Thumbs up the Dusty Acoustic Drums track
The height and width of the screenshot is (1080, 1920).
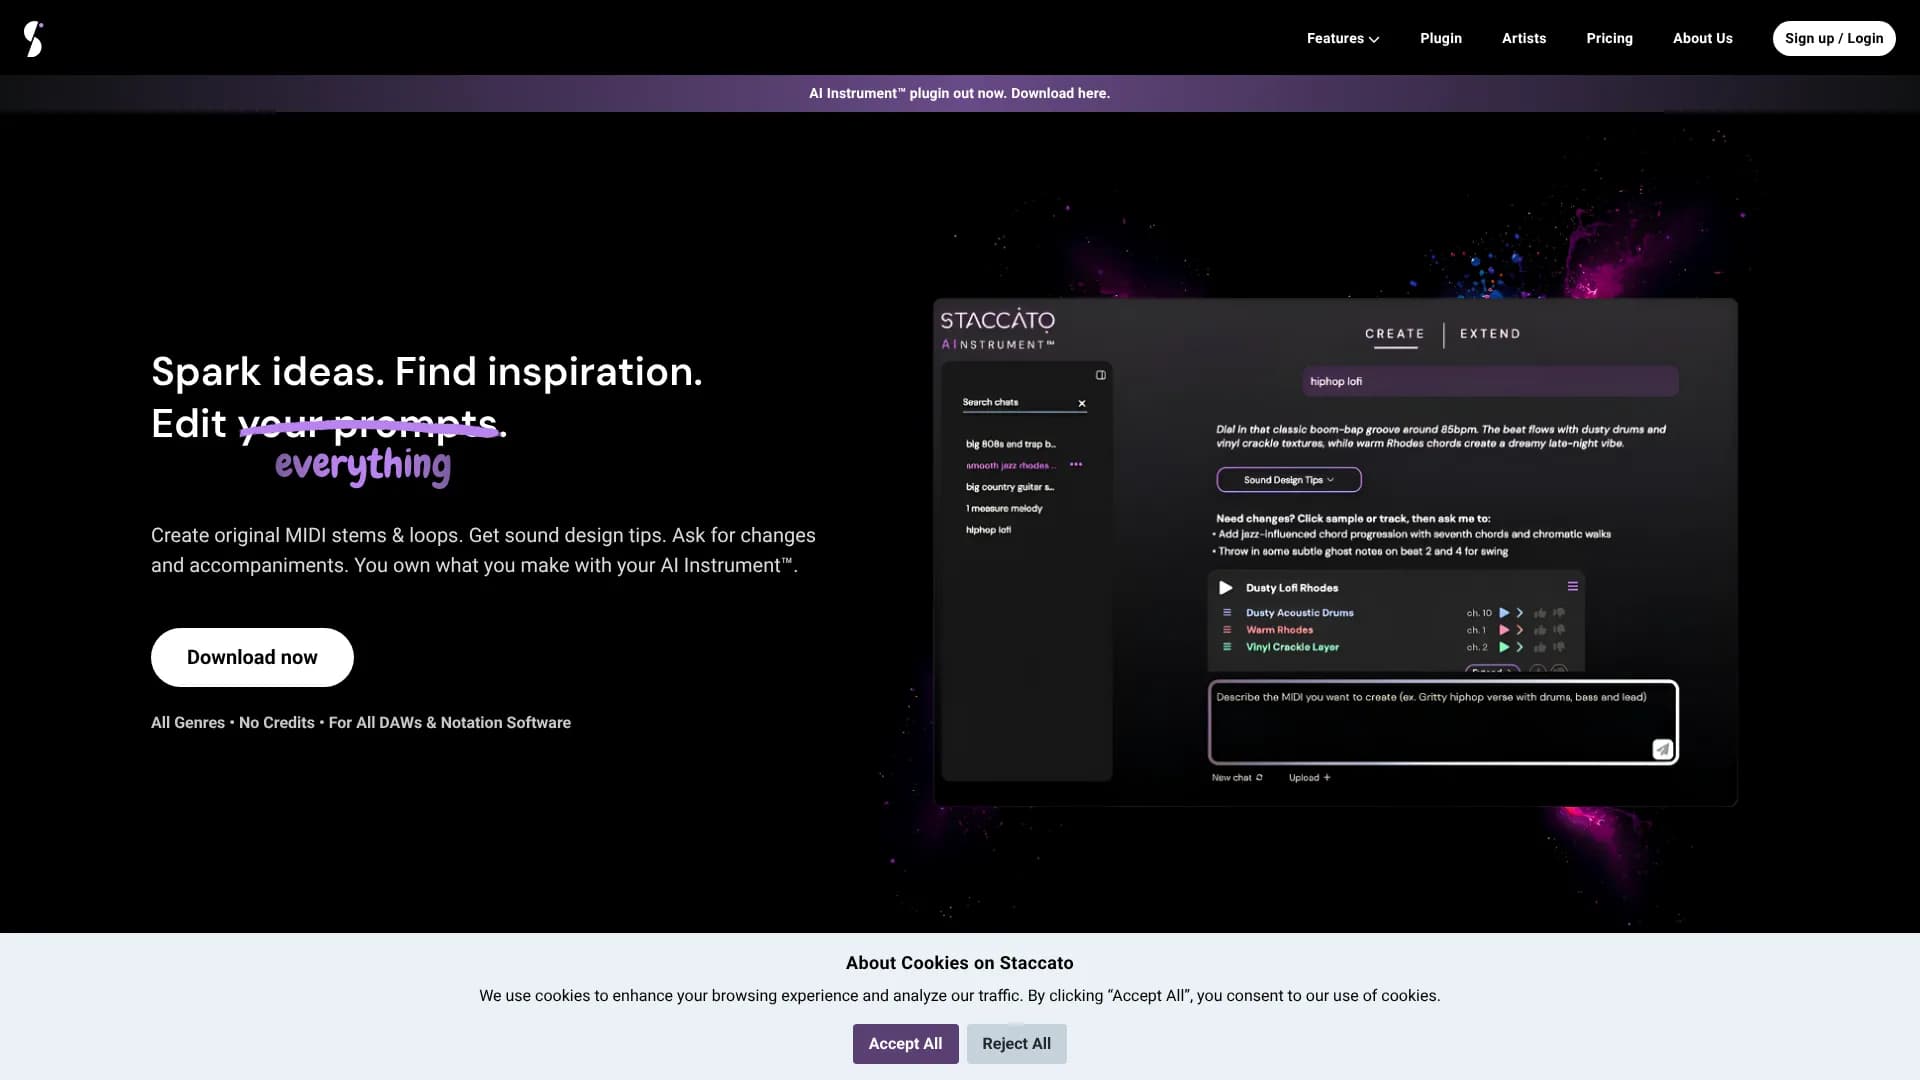point(1540,612)
